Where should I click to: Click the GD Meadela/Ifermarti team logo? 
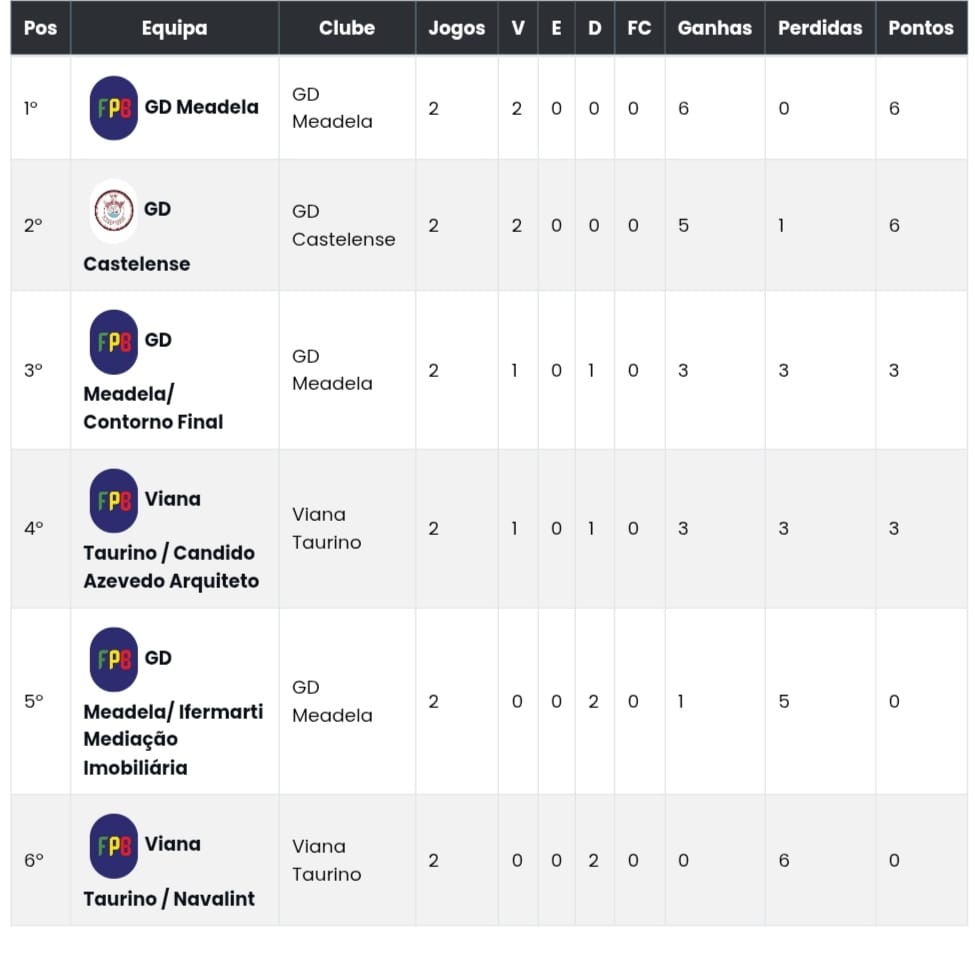113,659
